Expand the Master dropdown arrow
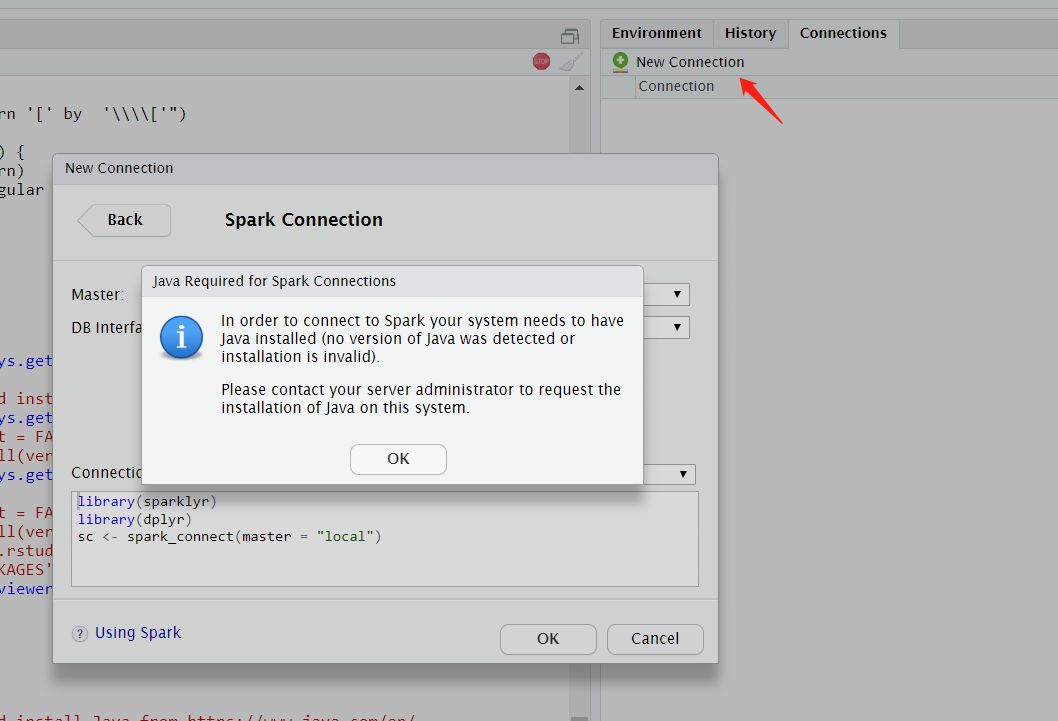 (677, 294)
